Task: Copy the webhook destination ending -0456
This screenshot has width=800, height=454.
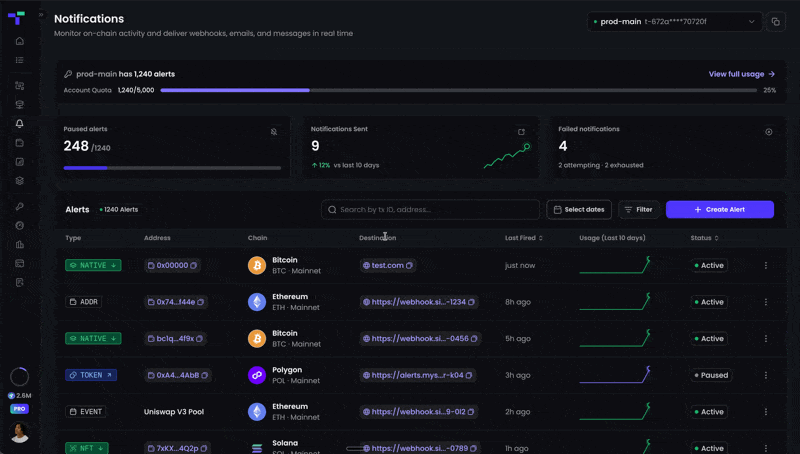Action: coord(474,339)
